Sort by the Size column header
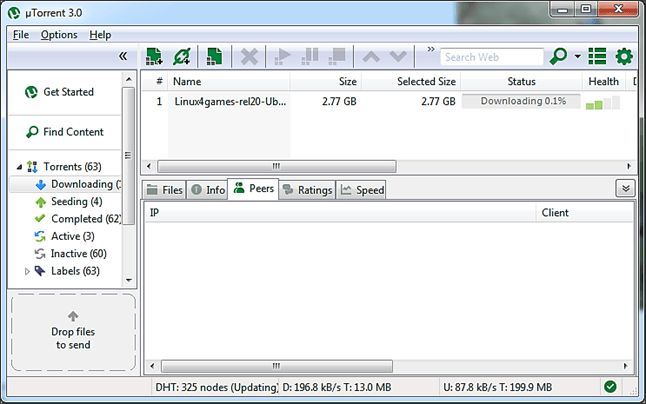 [x=326, y=82]
